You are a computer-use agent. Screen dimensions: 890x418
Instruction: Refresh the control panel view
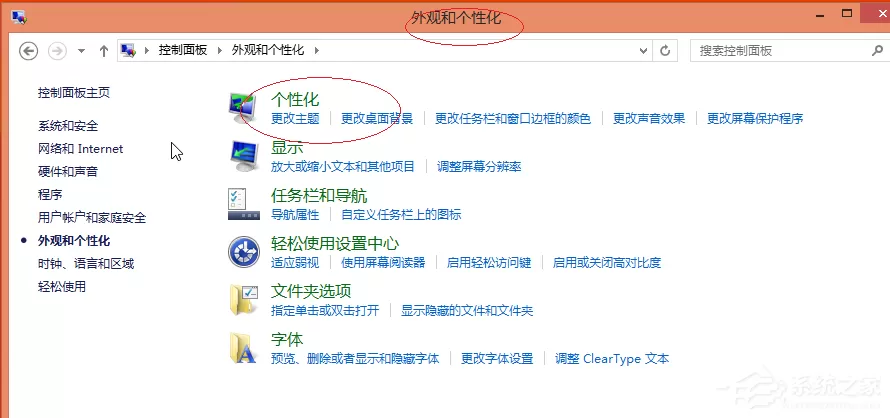point(665,51)
